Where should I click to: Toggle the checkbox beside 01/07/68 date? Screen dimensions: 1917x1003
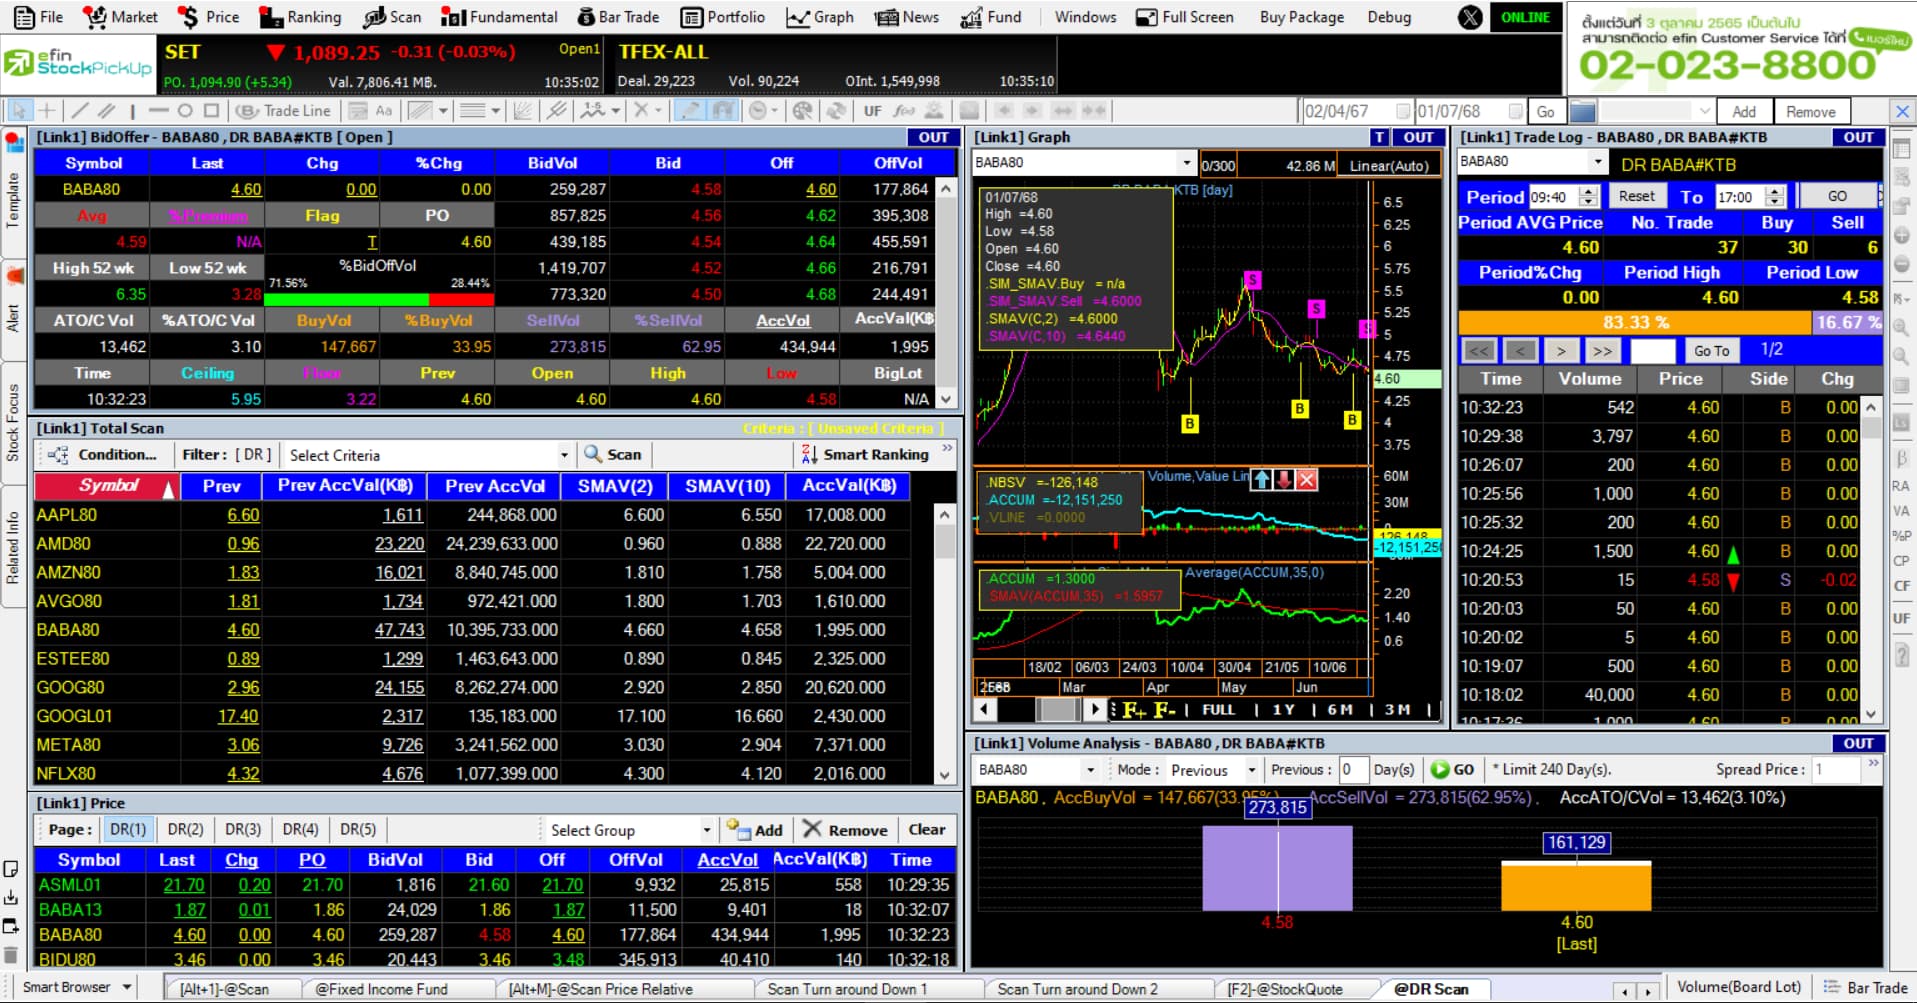1515,111
